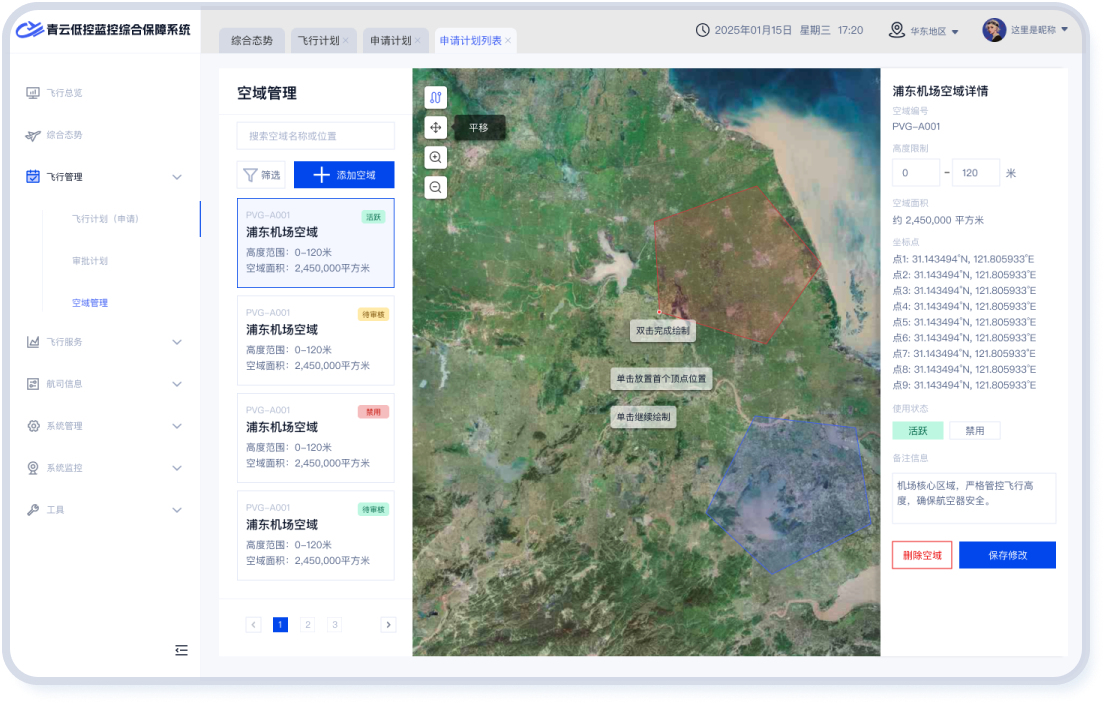Click the zoom out magnifier icon
1104x703 pixels.
tap(435, 187)
